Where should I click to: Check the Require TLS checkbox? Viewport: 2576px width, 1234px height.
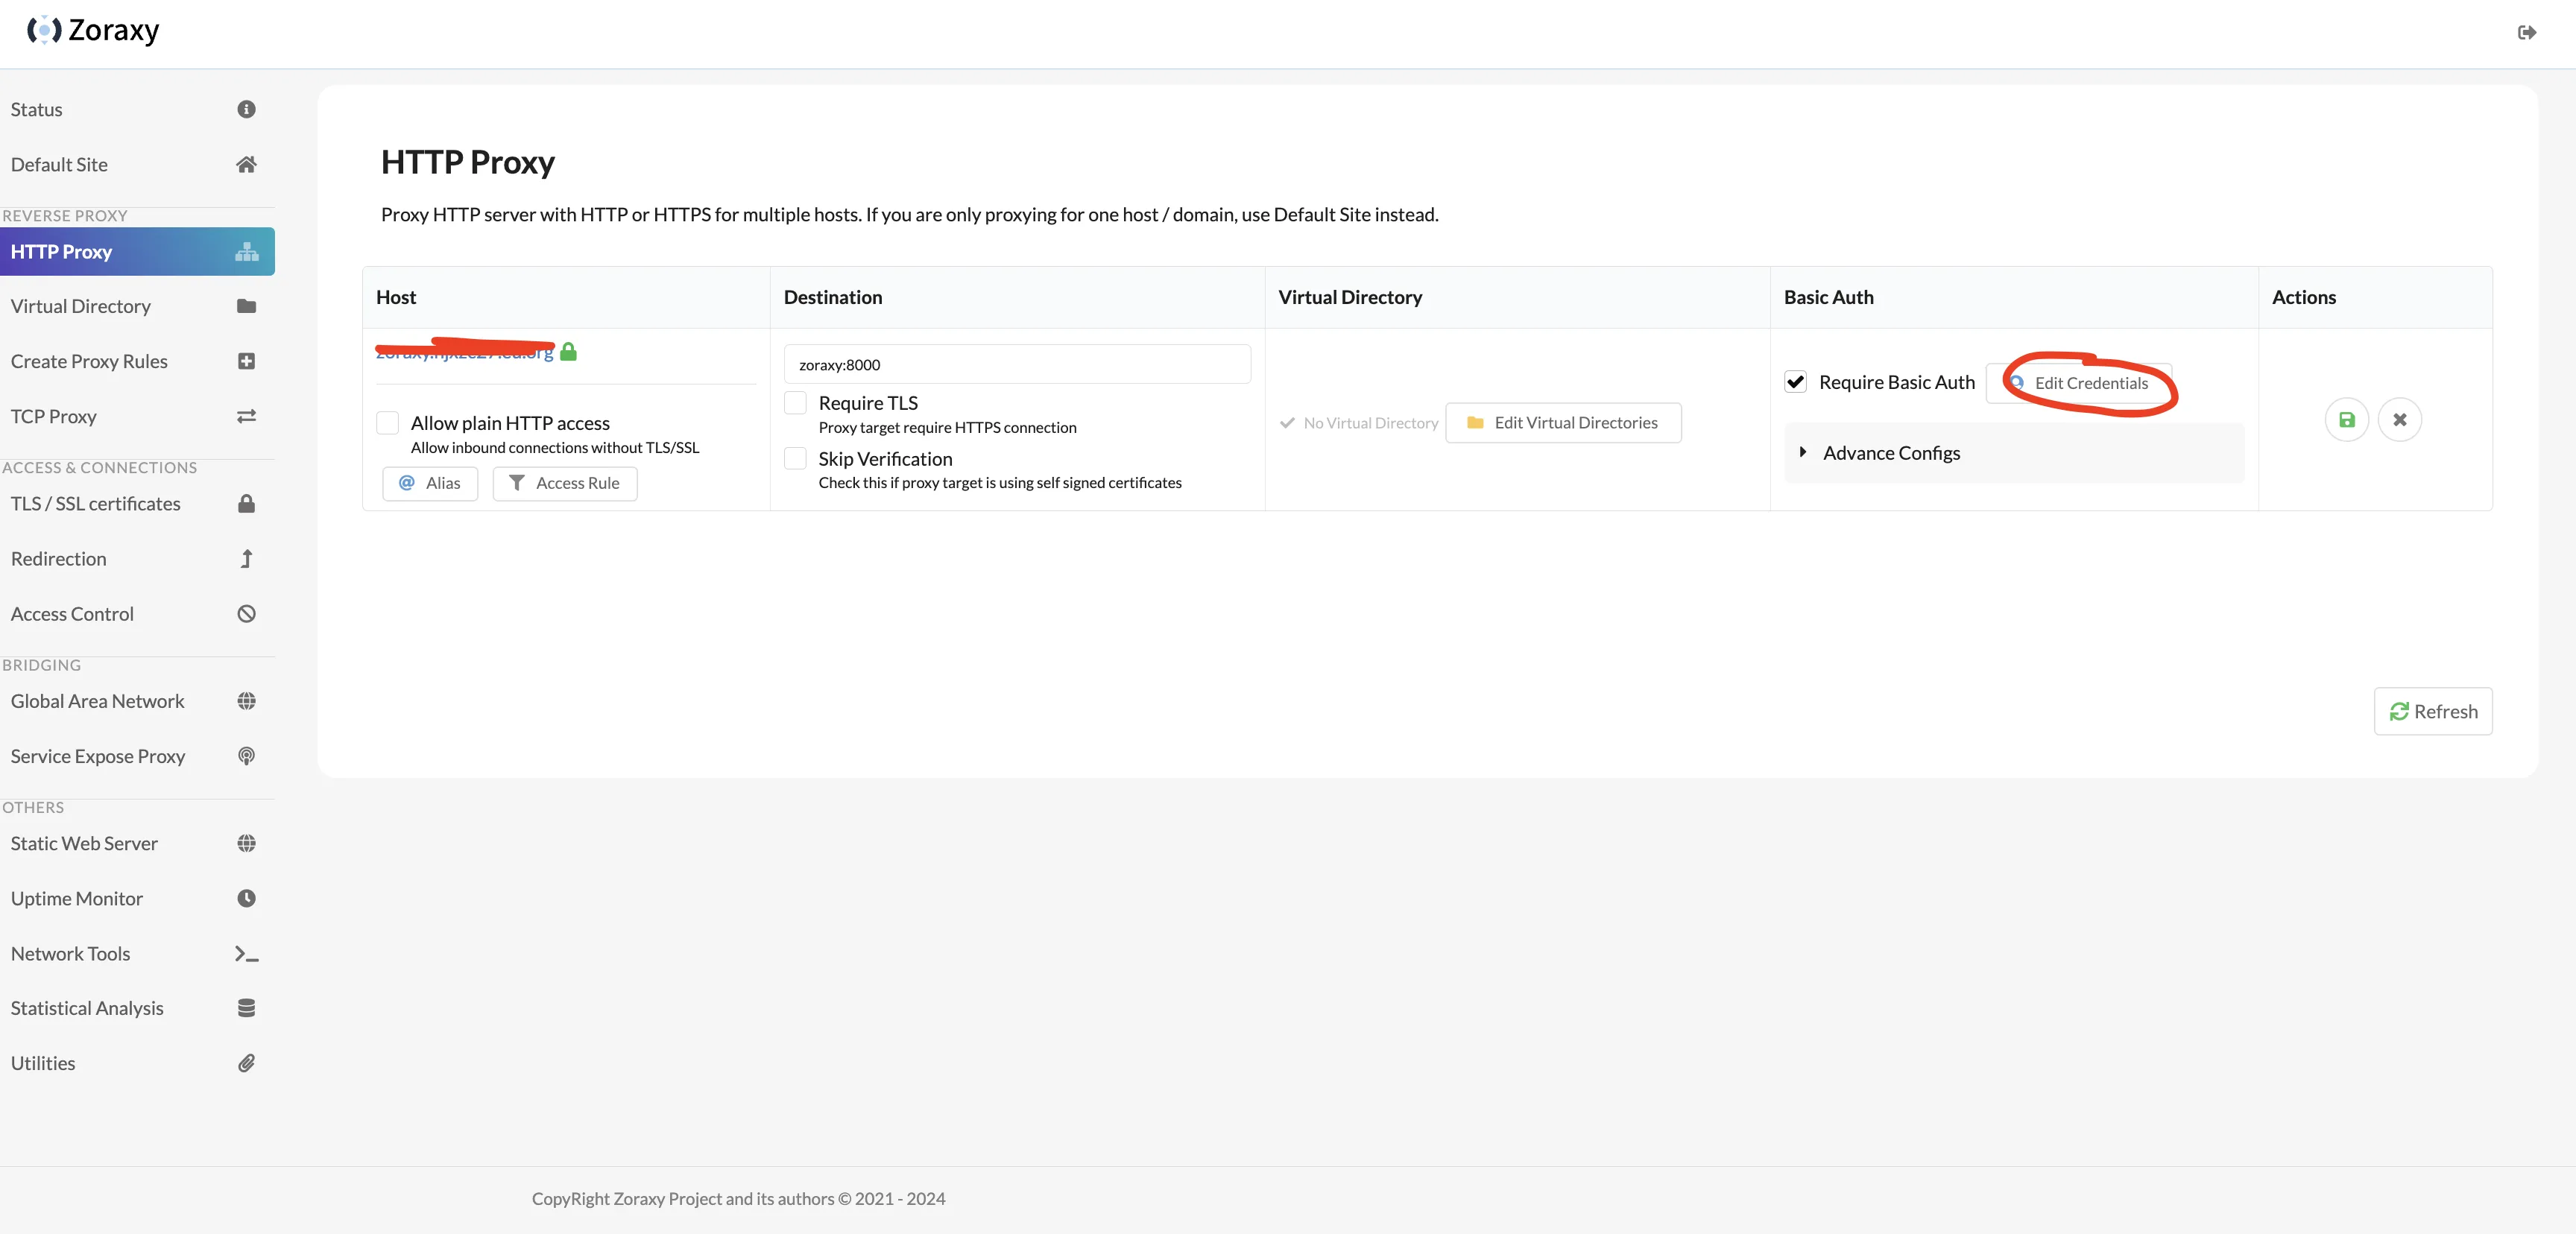795,403
